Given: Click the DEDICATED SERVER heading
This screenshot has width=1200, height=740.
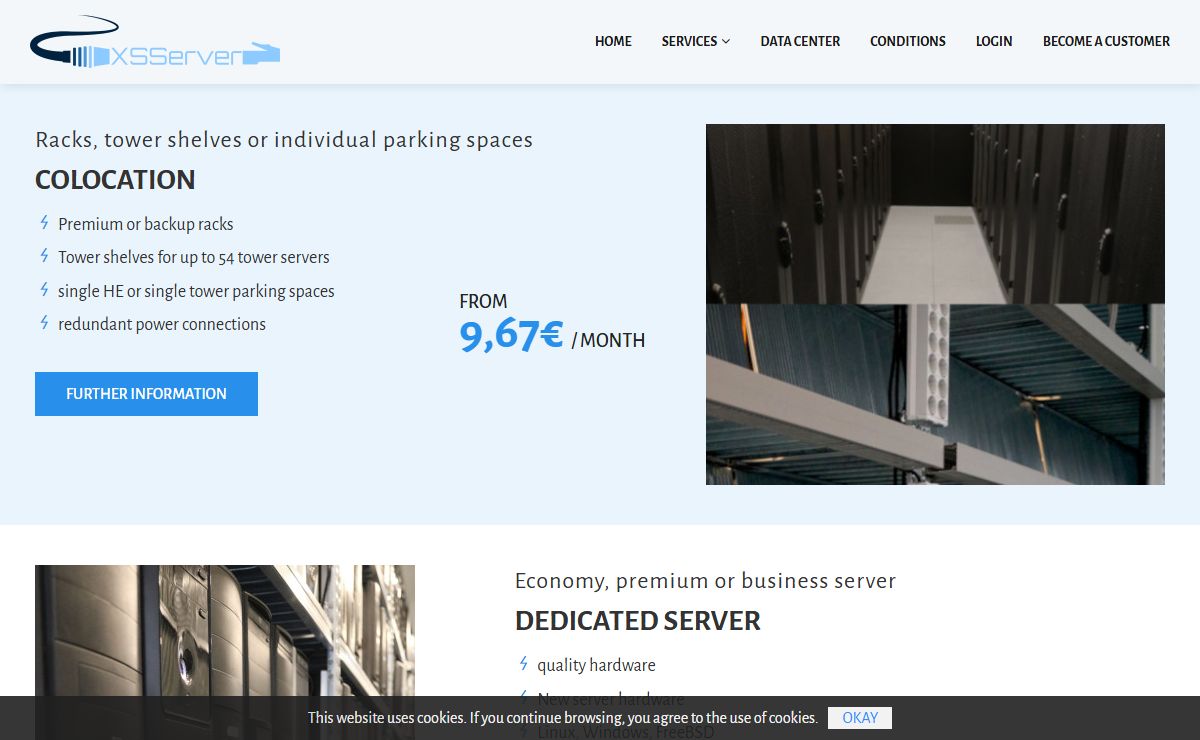Looking at the screenshot, I should 638,621.
